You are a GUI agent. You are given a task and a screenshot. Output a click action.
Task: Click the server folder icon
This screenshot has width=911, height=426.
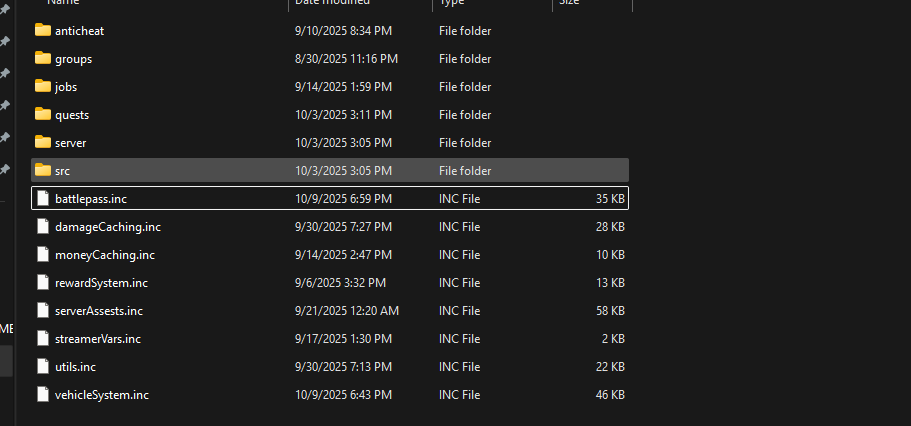[x=42, y=142]
